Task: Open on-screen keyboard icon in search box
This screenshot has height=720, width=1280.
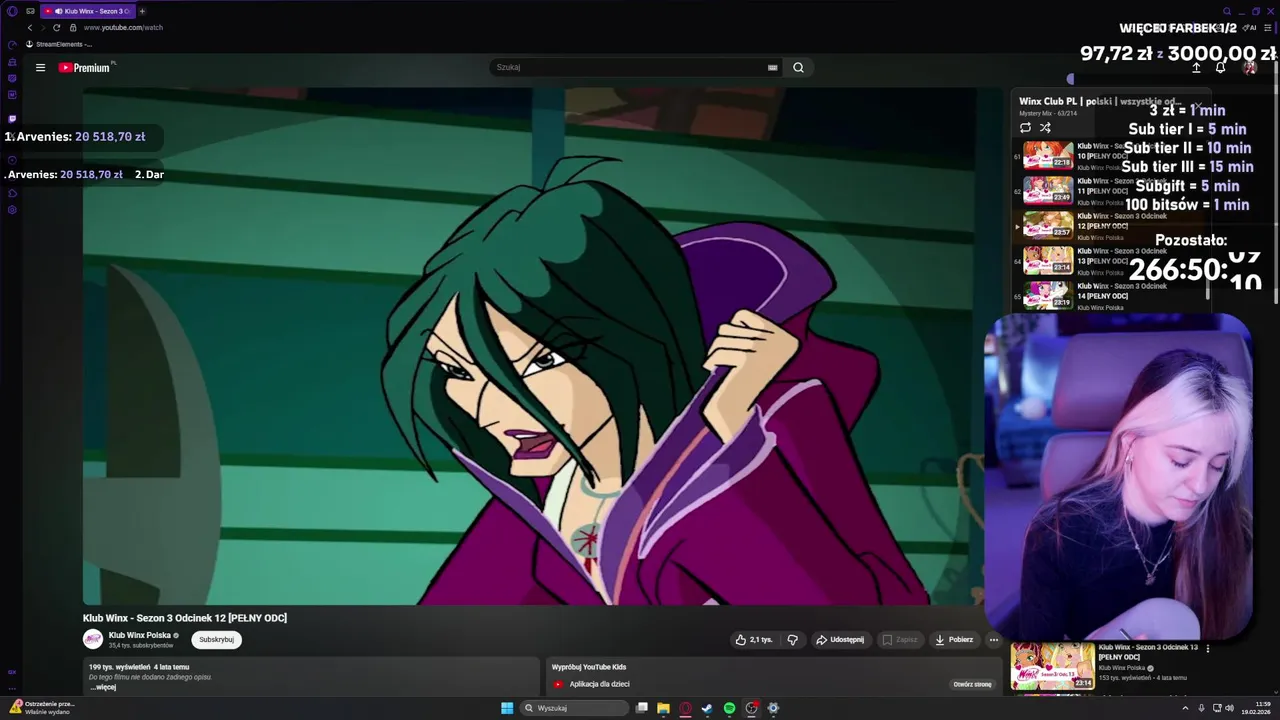Action: click(772, 67)
